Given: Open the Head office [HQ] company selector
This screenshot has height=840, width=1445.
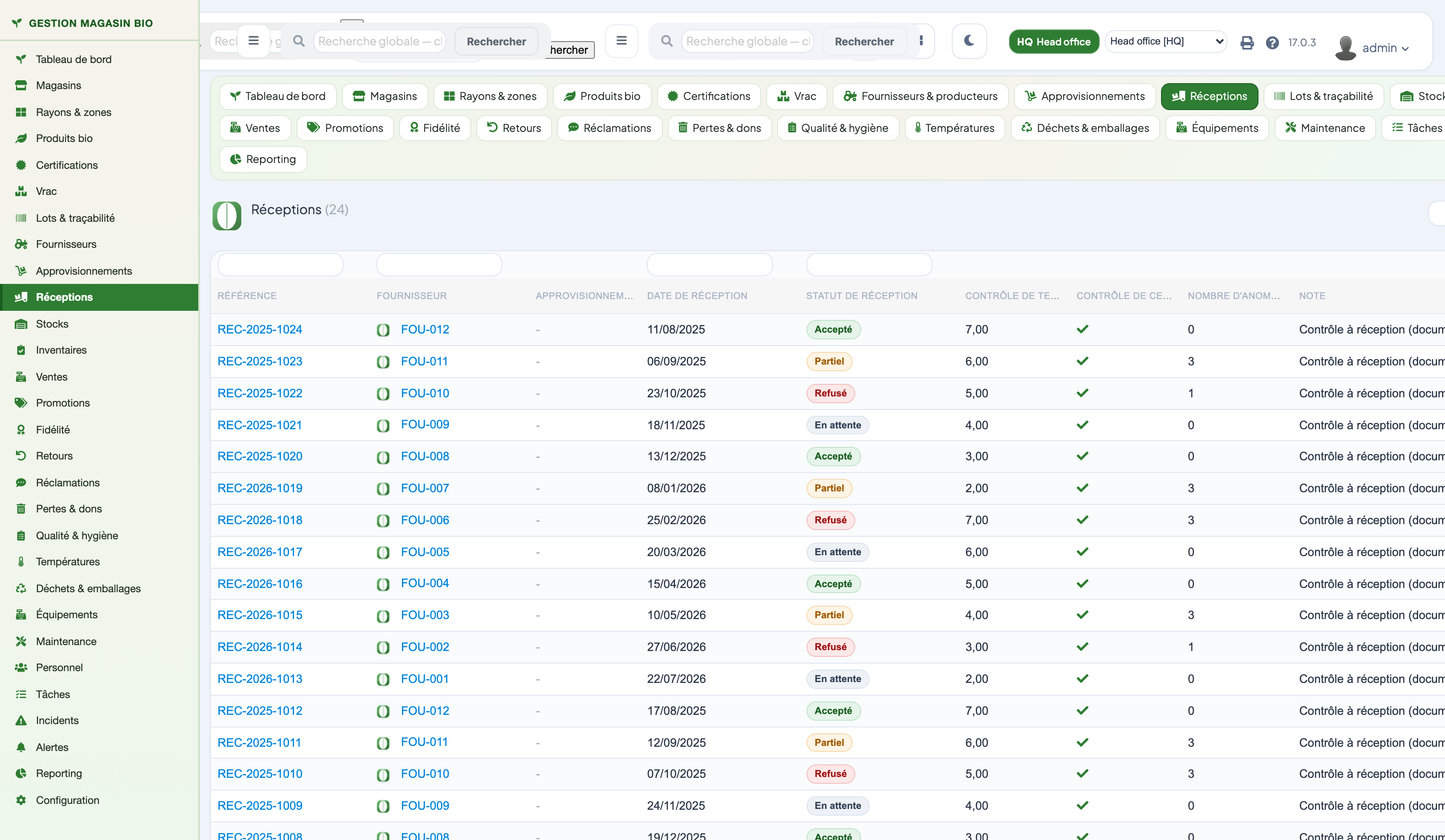Looking at the screenshot, I should (x=1166, y=41).
